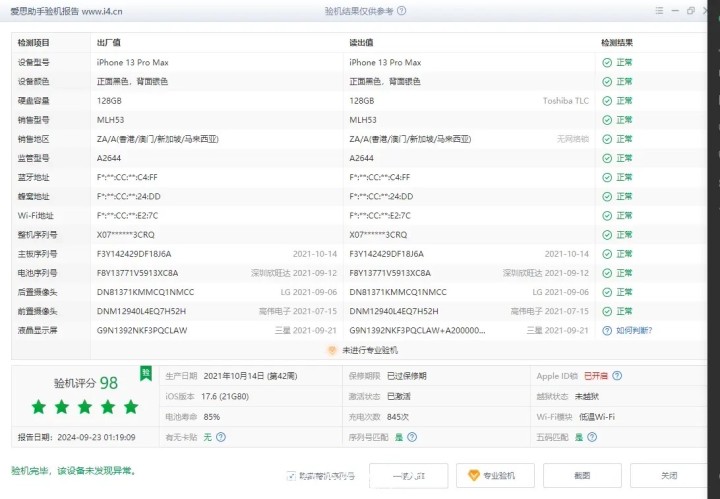Click the green check icon in 前置摄像头 row

click(x=607, y=311)
